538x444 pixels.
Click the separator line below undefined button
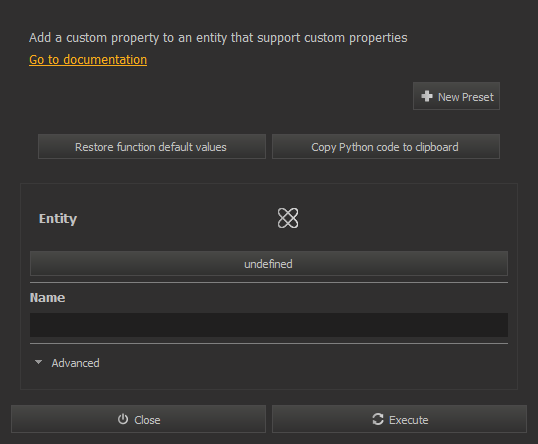pos(269,282)
